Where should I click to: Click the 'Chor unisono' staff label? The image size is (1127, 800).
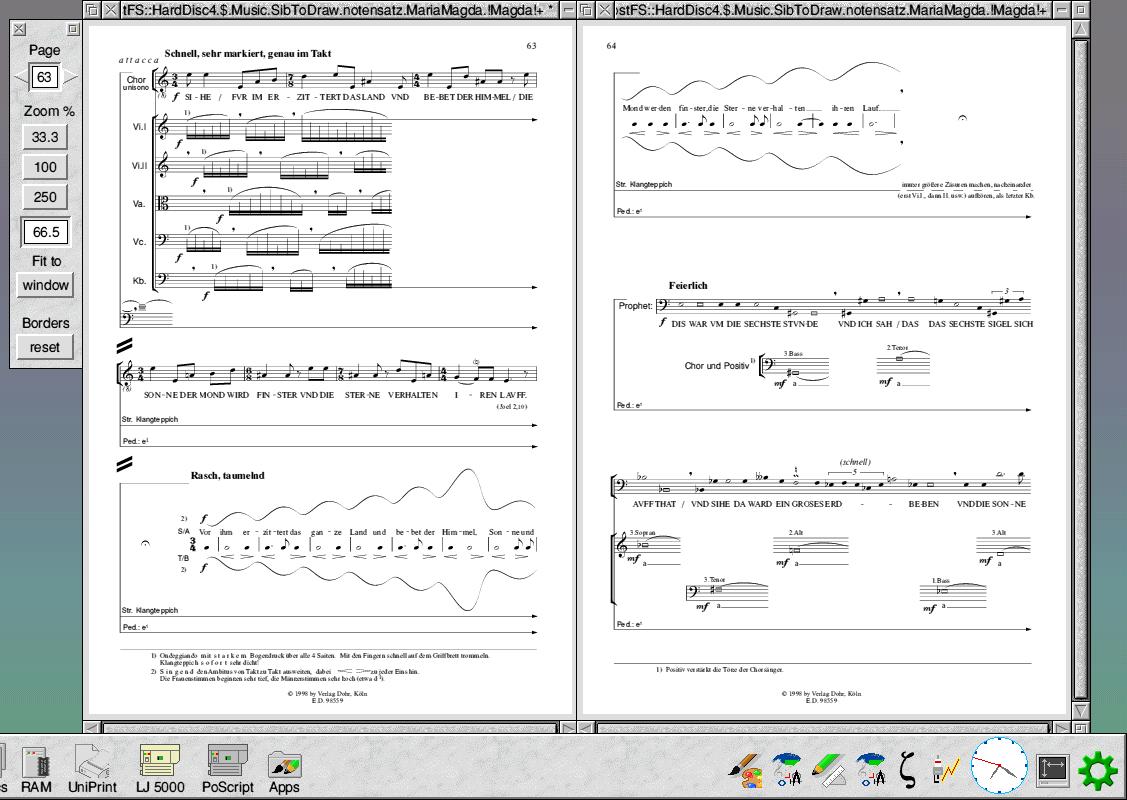click(136, 83)
